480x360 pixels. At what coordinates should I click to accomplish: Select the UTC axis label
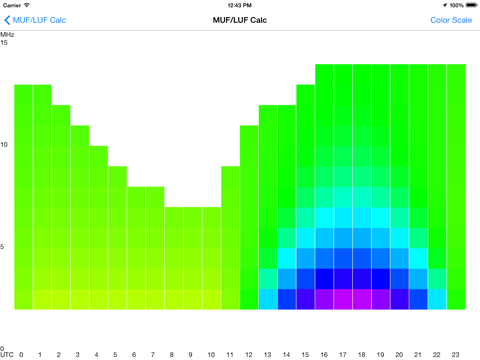[x=7, y=354]
